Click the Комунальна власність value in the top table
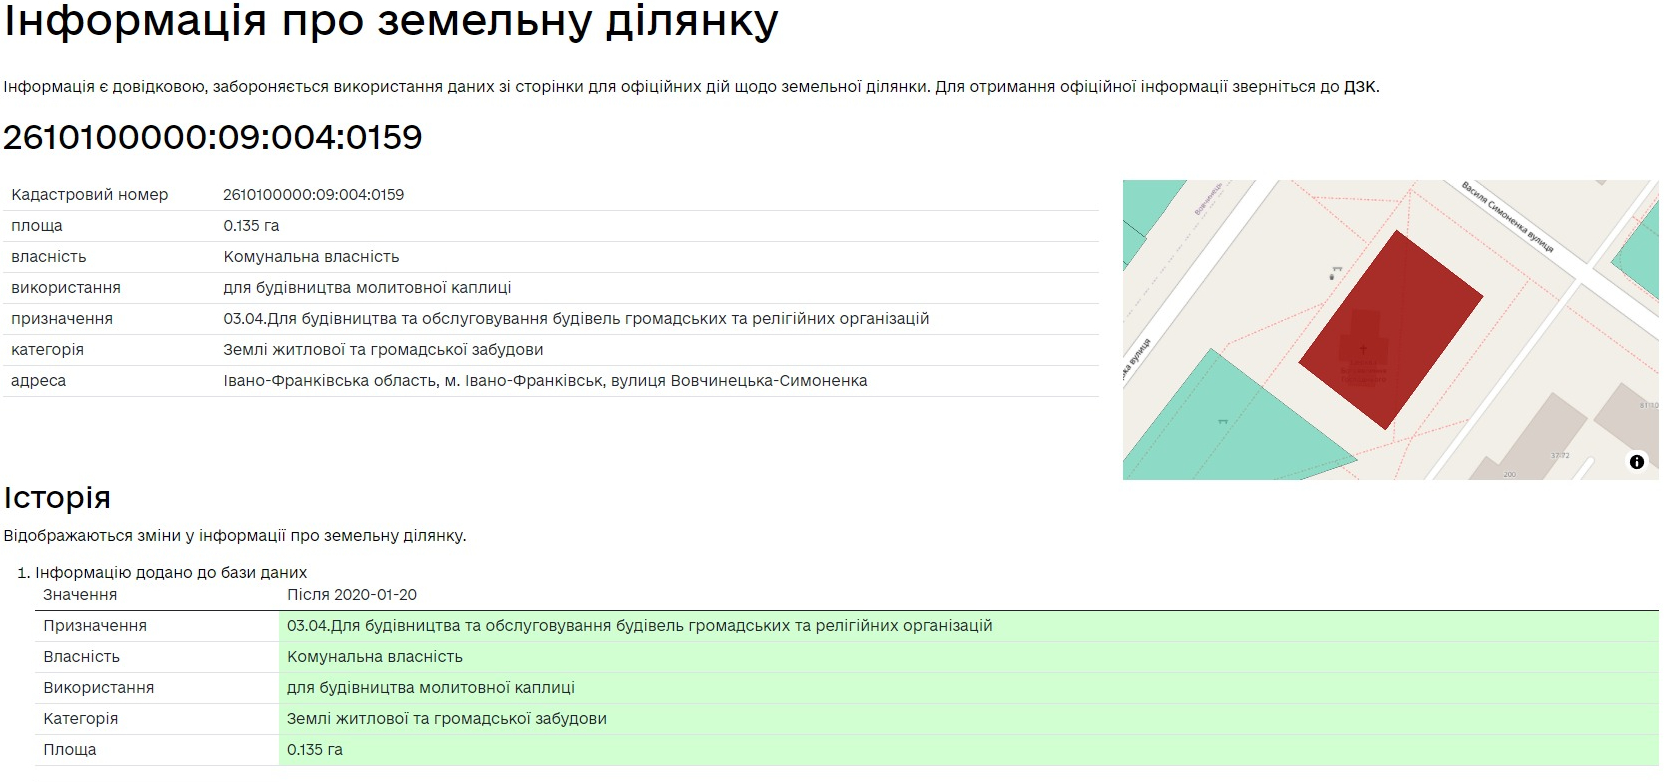Screen dimensions: 1676x782 pyautogui.click(x=311, y=257)
